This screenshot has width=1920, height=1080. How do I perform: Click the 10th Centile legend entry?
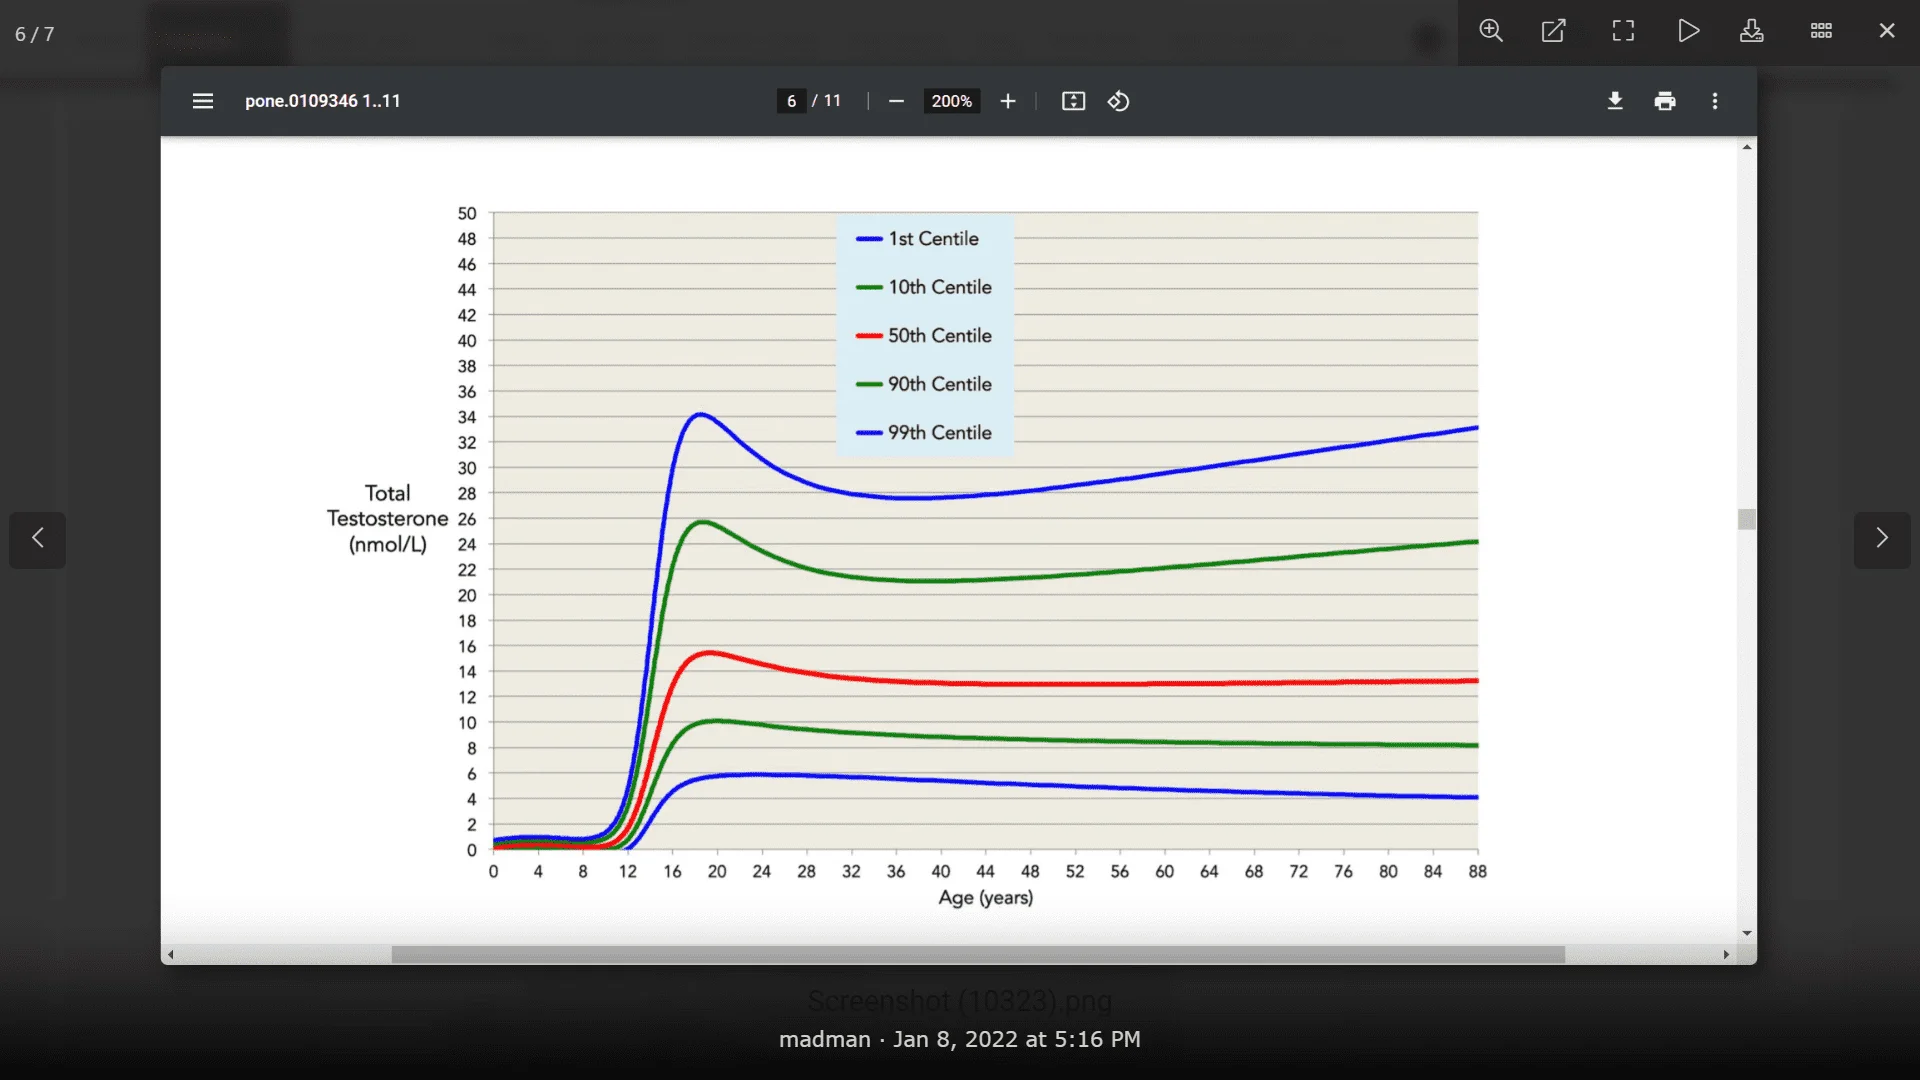coord(923,287)
